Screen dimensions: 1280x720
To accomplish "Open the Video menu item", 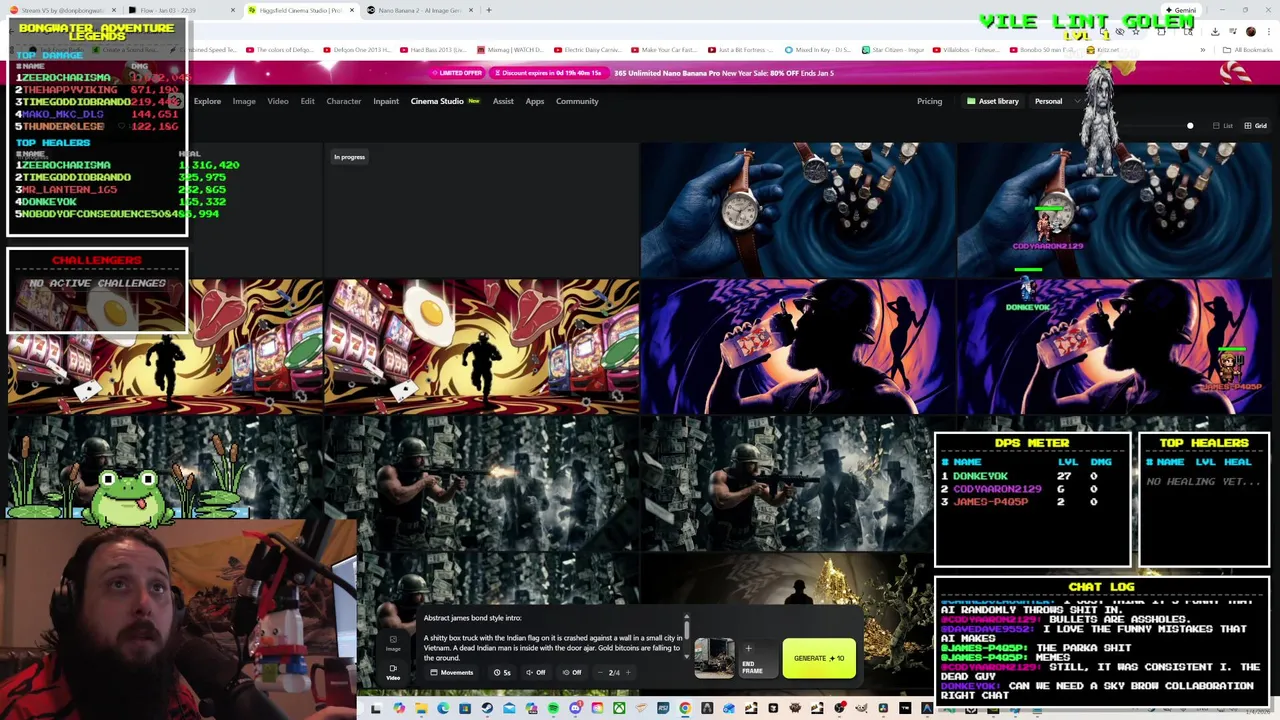I will 278,101.
